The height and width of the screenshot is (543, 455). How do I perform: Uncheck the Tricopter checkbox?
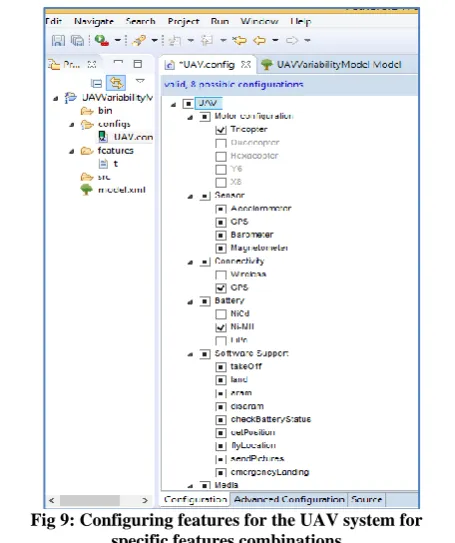point(221,130)
